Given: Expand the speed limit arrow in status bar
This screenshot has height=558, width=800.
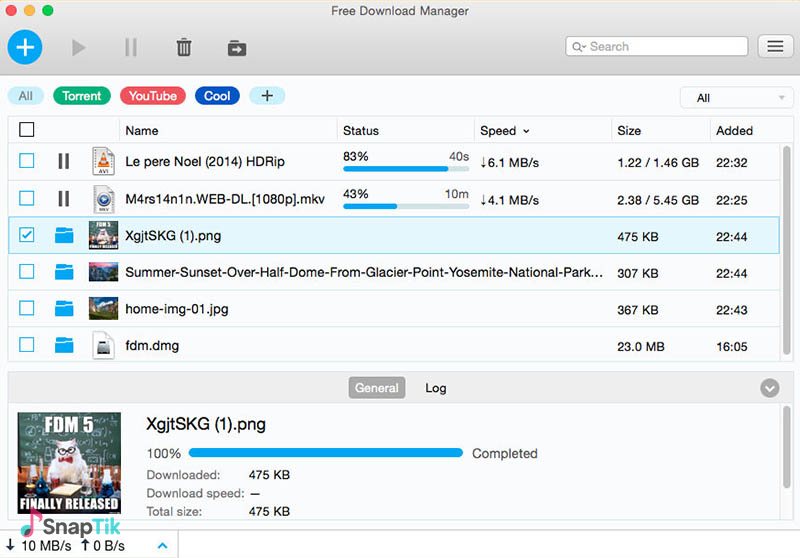Looking at the screenshot, I should tap(162, 545).
